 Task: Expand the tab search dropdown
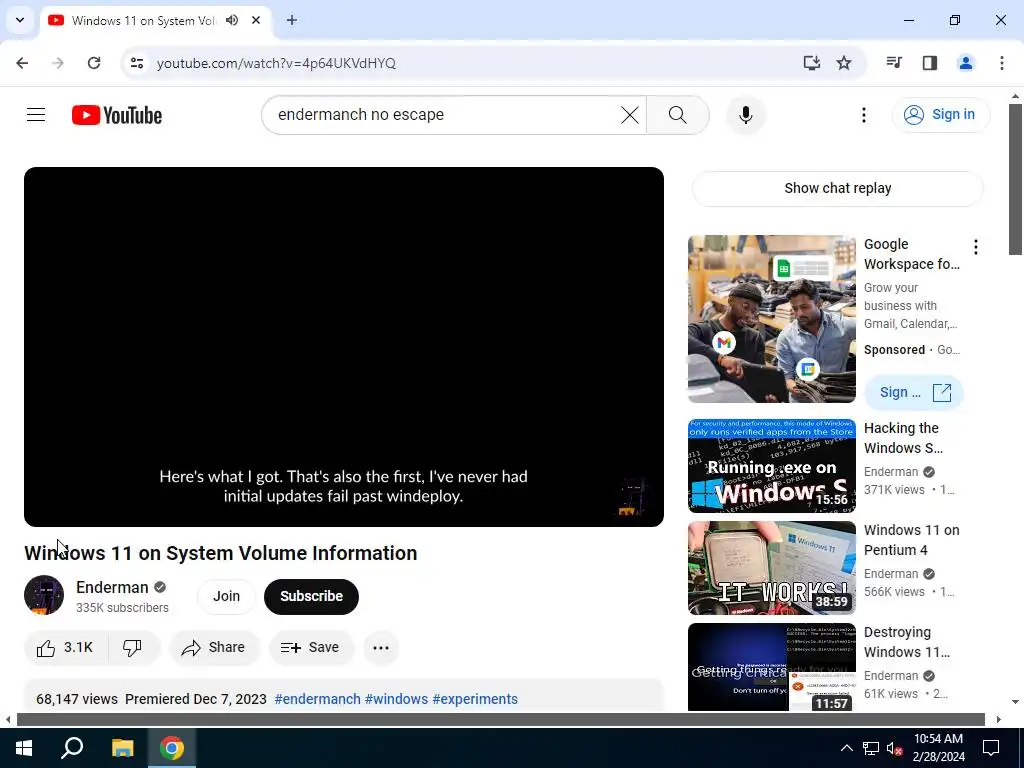coord(20,20)
